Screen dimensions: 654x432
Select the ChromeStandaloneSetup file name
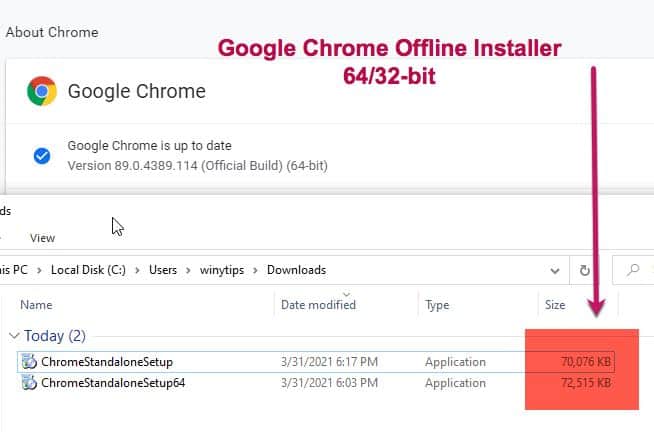click(107, 362)
